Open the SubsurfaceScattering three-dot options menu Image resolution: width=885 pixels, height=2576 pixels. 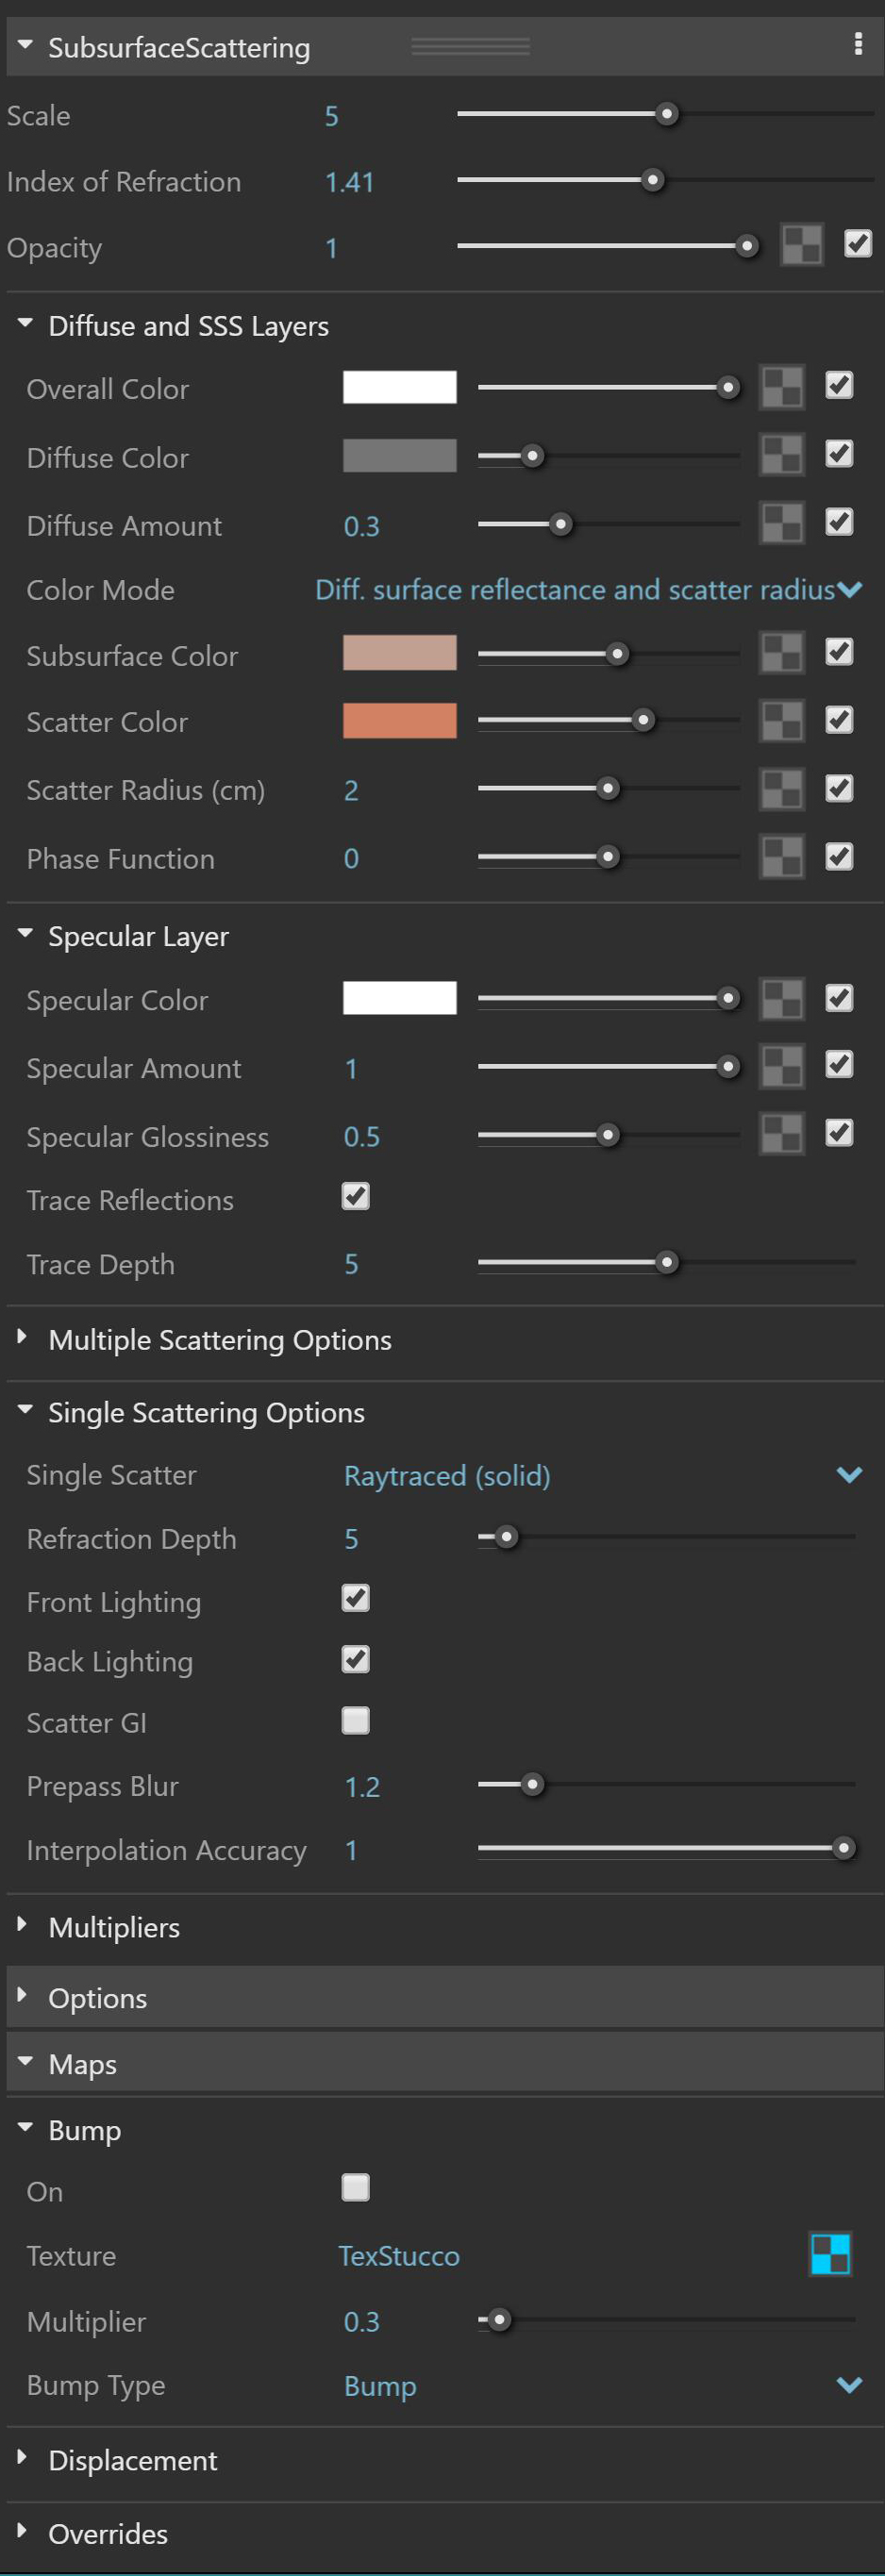[x=858, y=44]
